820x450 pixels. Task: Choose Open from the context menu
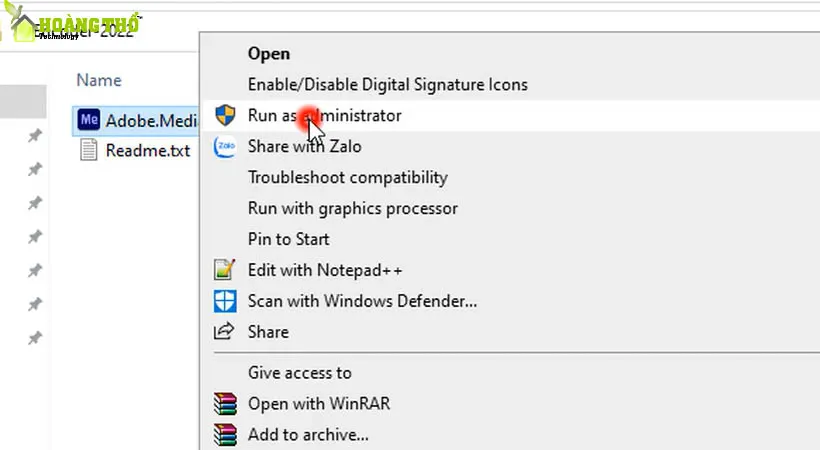pyautogui.click(x=269, y=54)
